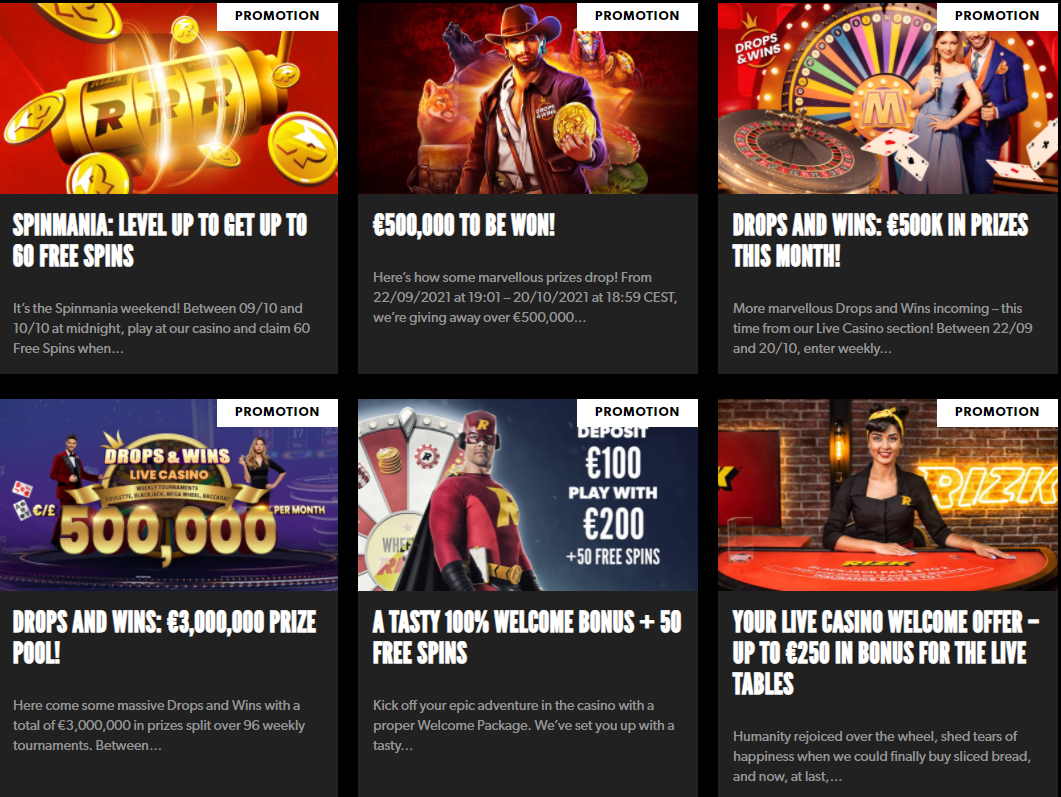1061x797 pixels.
Task: Click the €500,000 To Be Won! headline
Action: [464, 225]
